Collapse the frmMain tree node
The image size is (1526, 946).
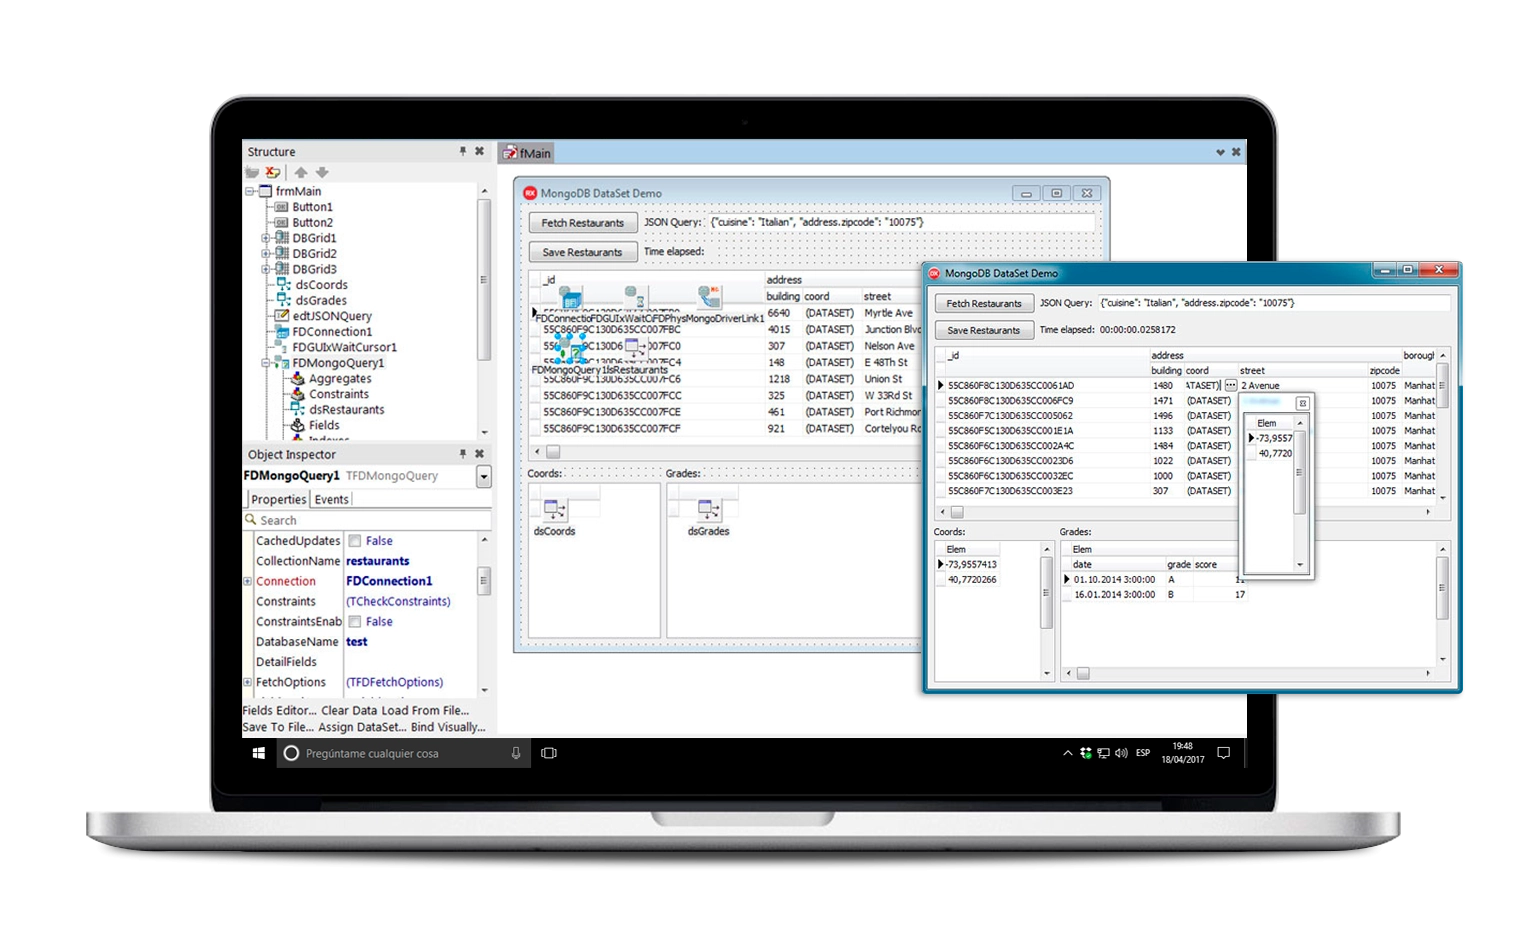249,191
